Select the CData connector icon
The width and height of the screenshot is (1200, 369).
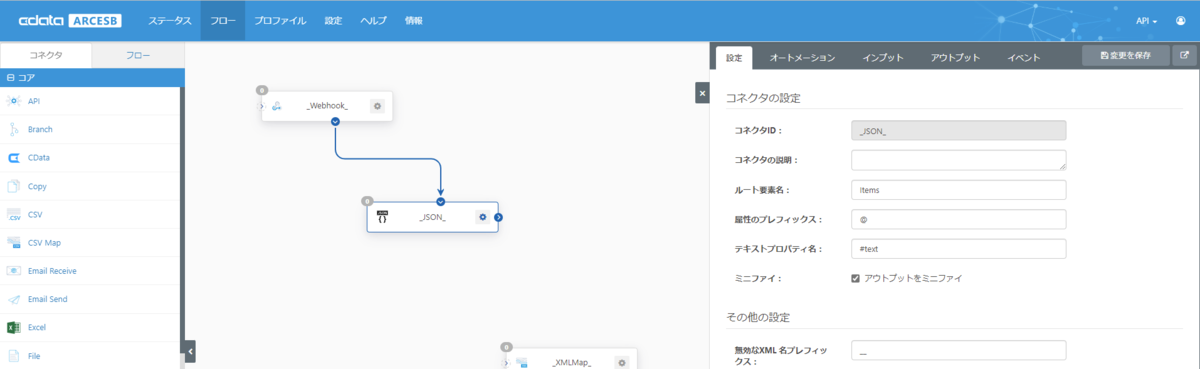[14, 157]
